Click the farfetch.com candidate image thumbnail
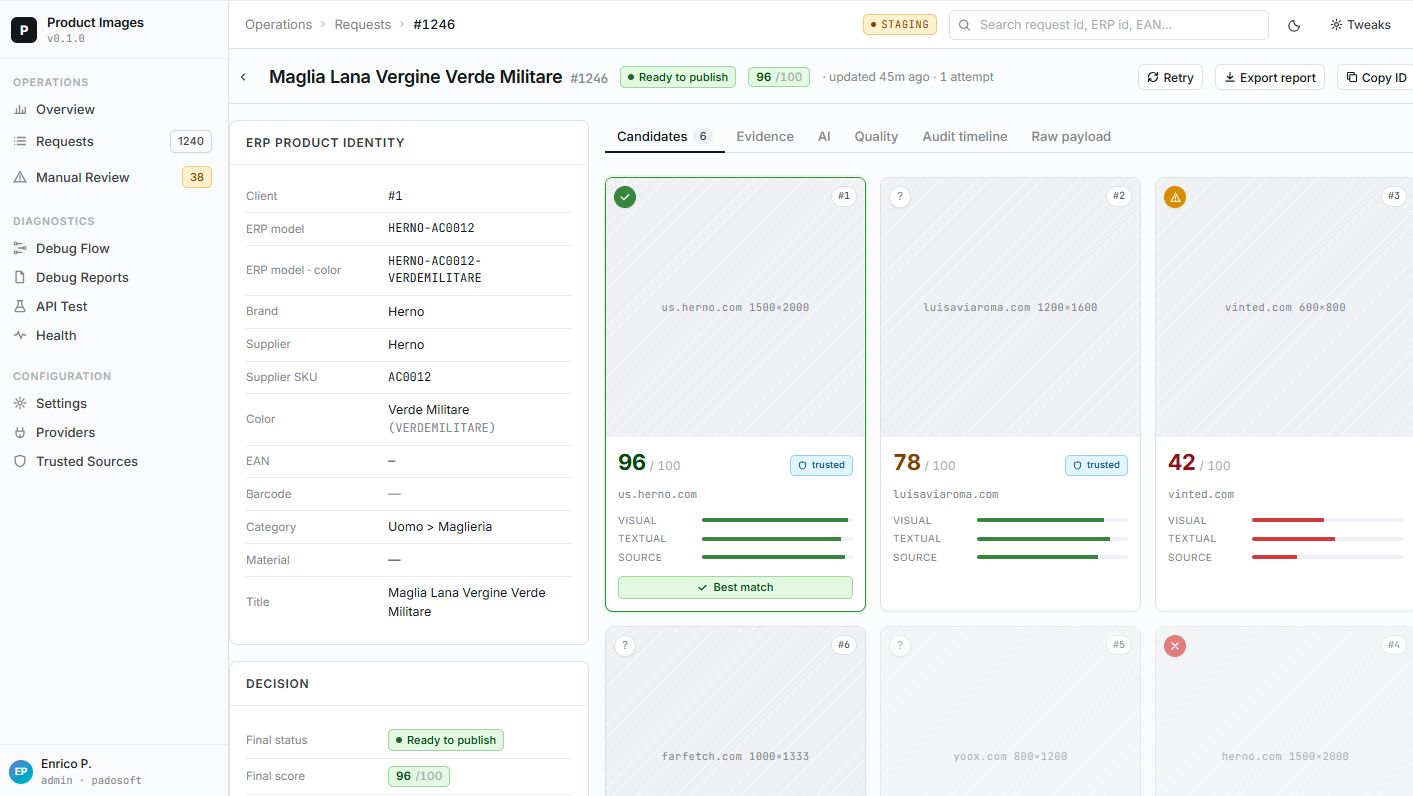The height and width of the screenshot is (796, 1413). tap(735, 712)
